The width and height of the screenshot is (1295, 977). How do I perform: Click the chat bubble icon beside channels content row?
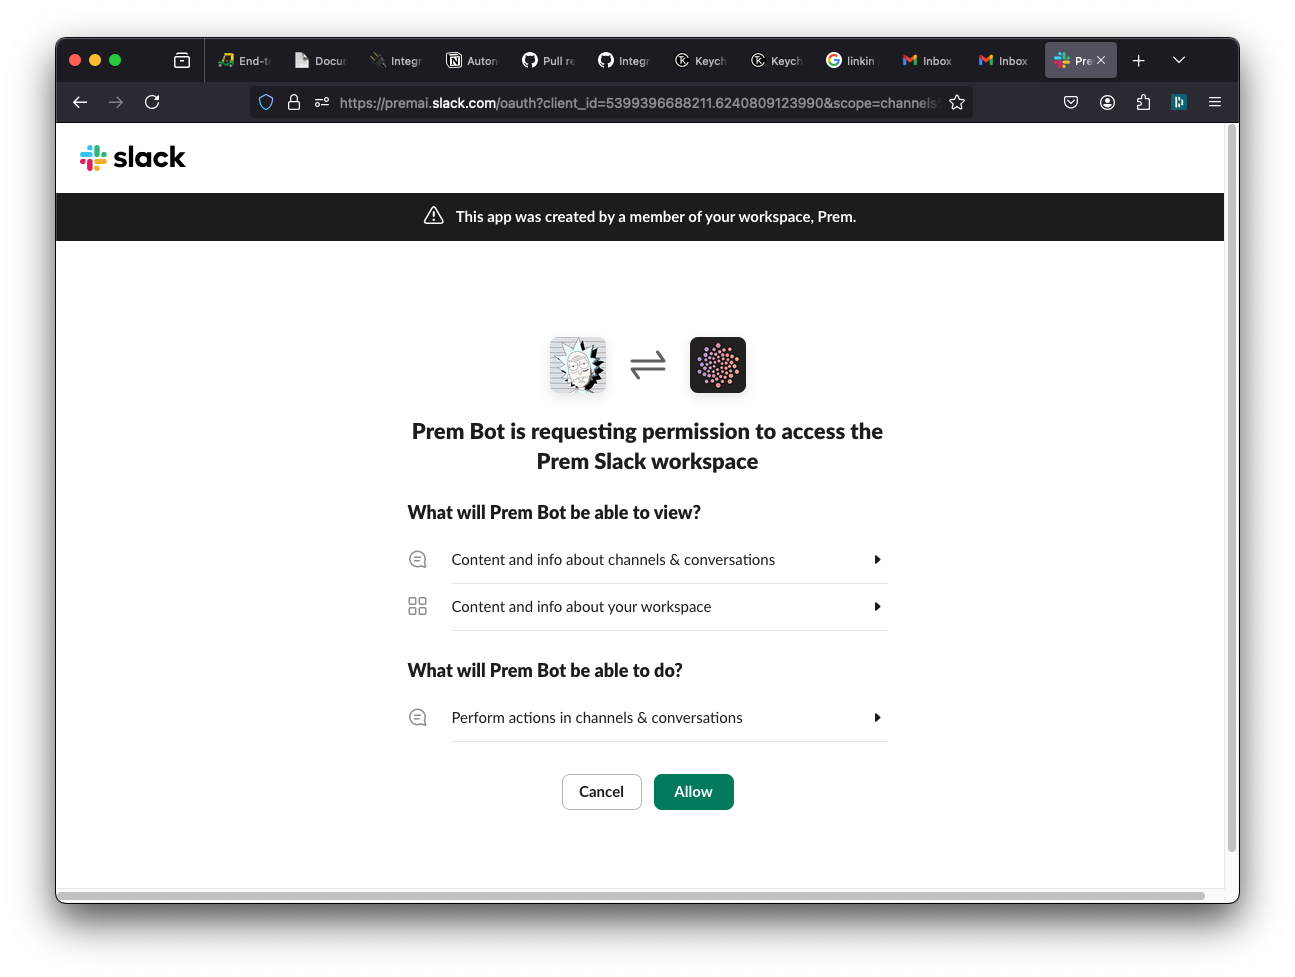point(418,560)
